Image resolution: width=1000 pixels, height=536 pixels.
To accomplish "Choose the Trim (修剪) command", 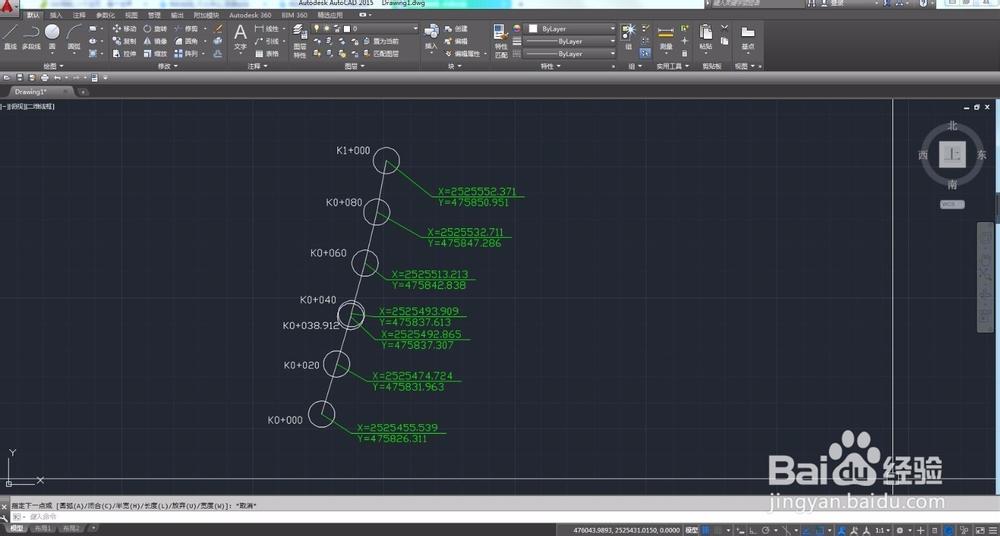I will tap(186, 29).
